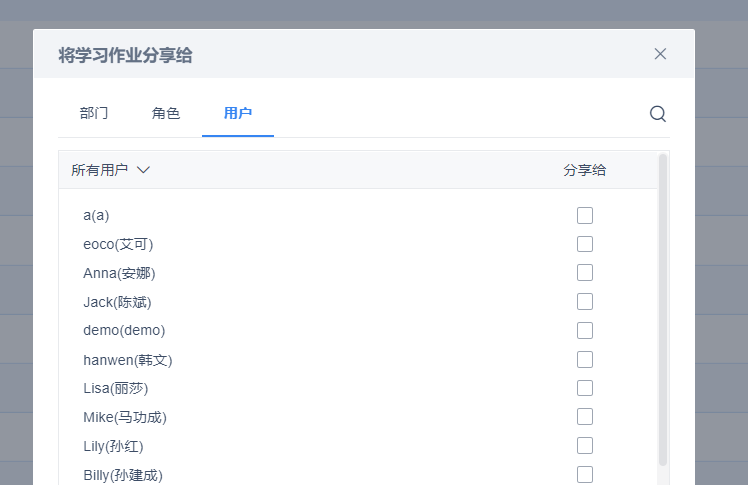The image size is (748, 485).
Task: Check the share box for eoco(艾可)
Action: (x=585, y=244)
